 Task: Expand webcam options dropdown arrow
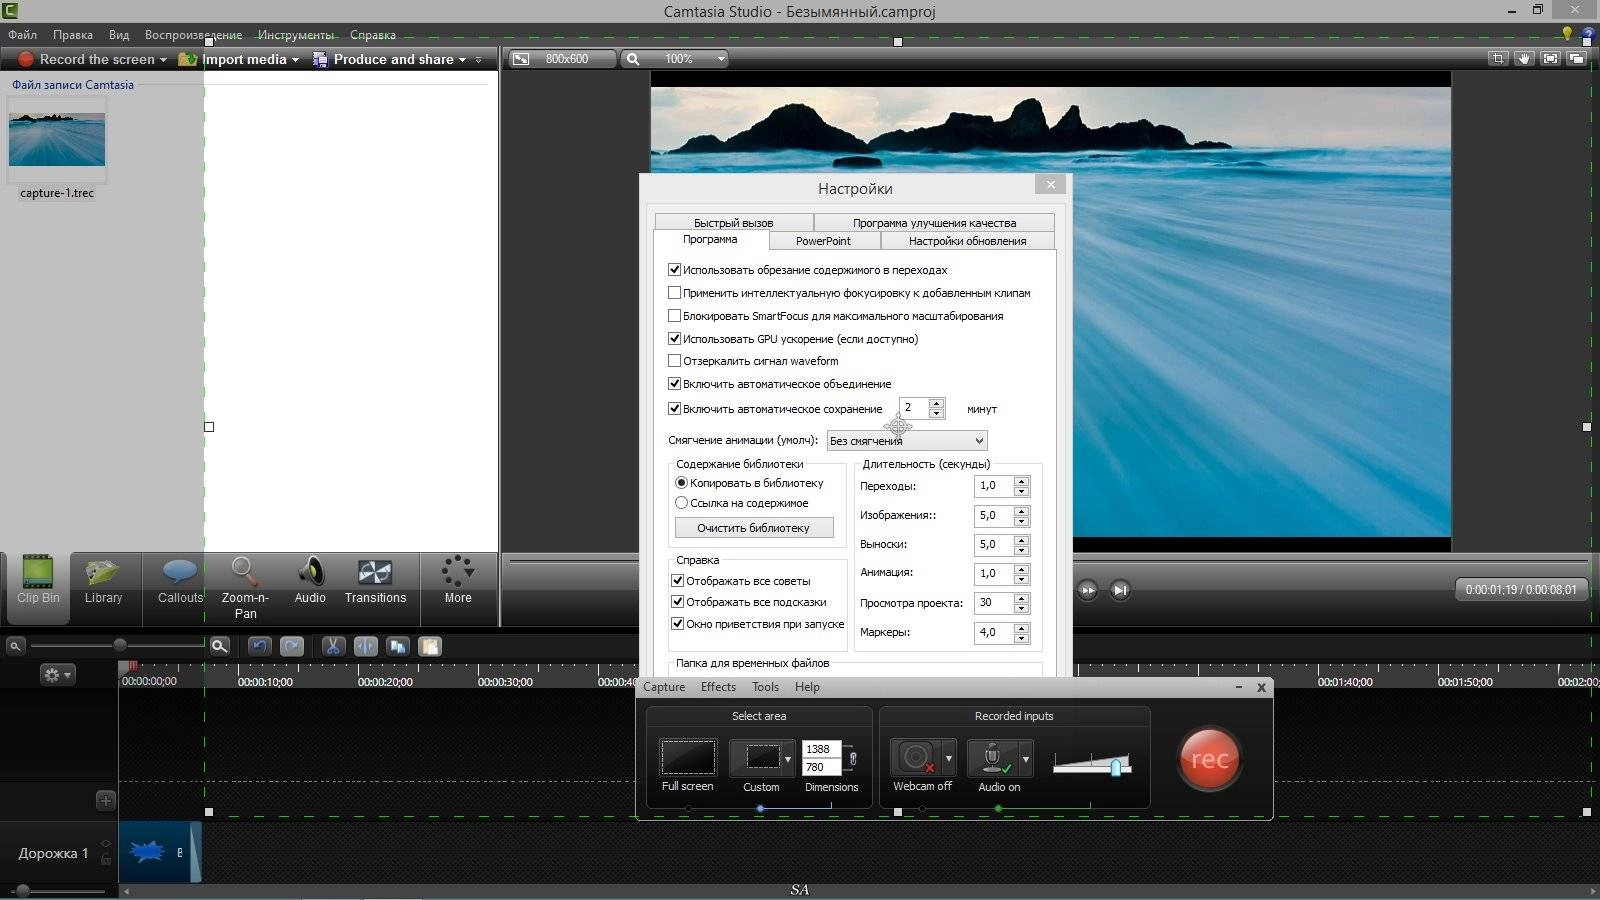(948, 759)
